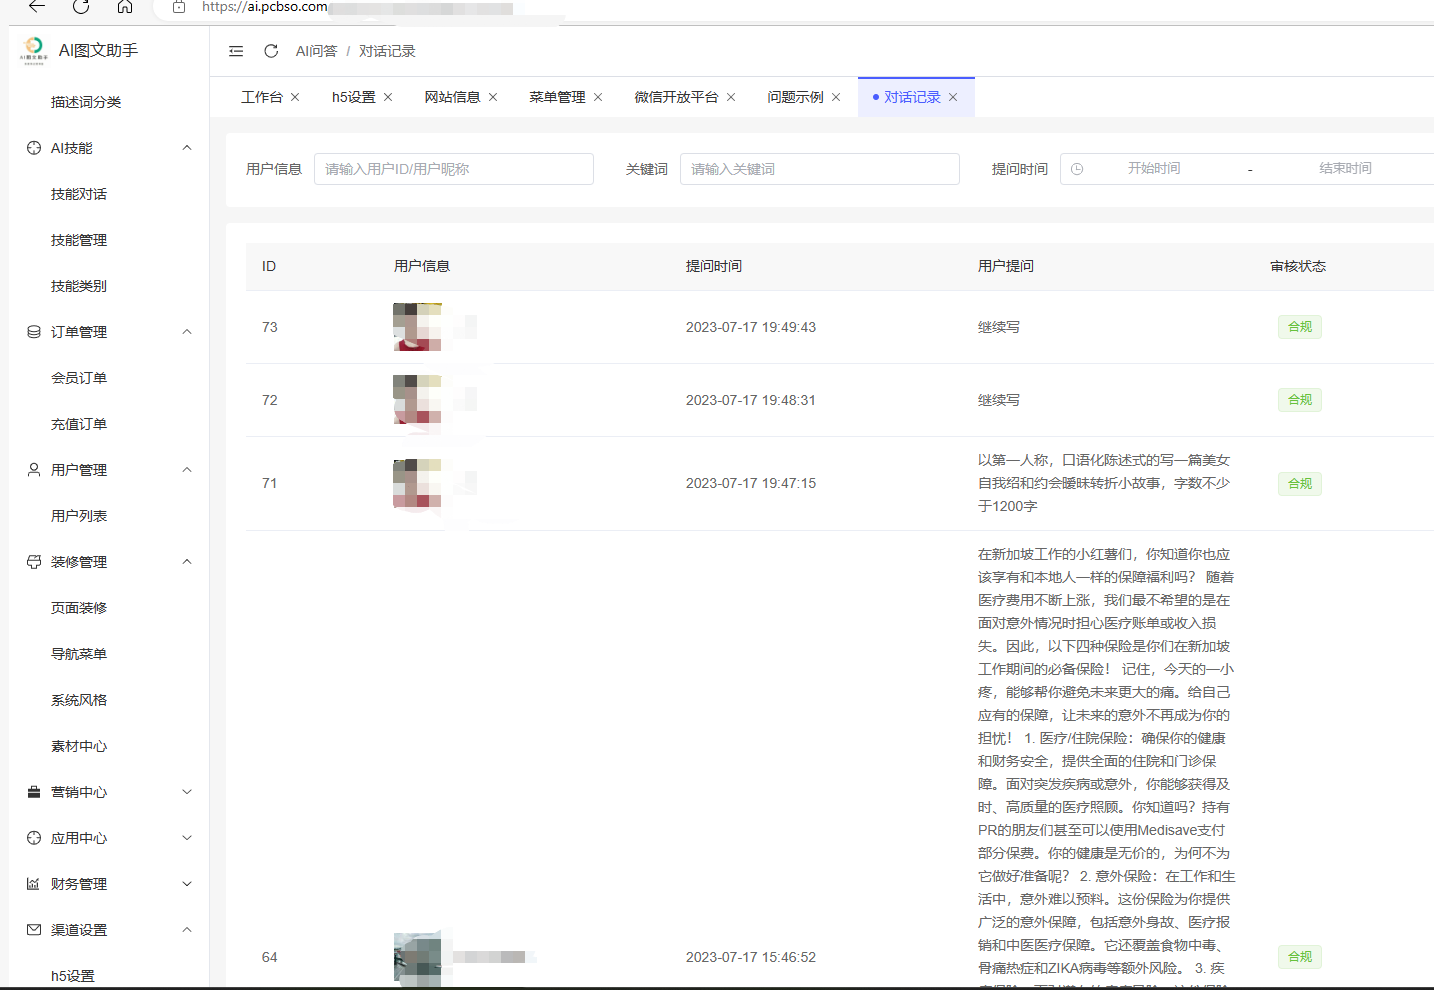Switch to the 网站信息 tab

pos(452,97)
